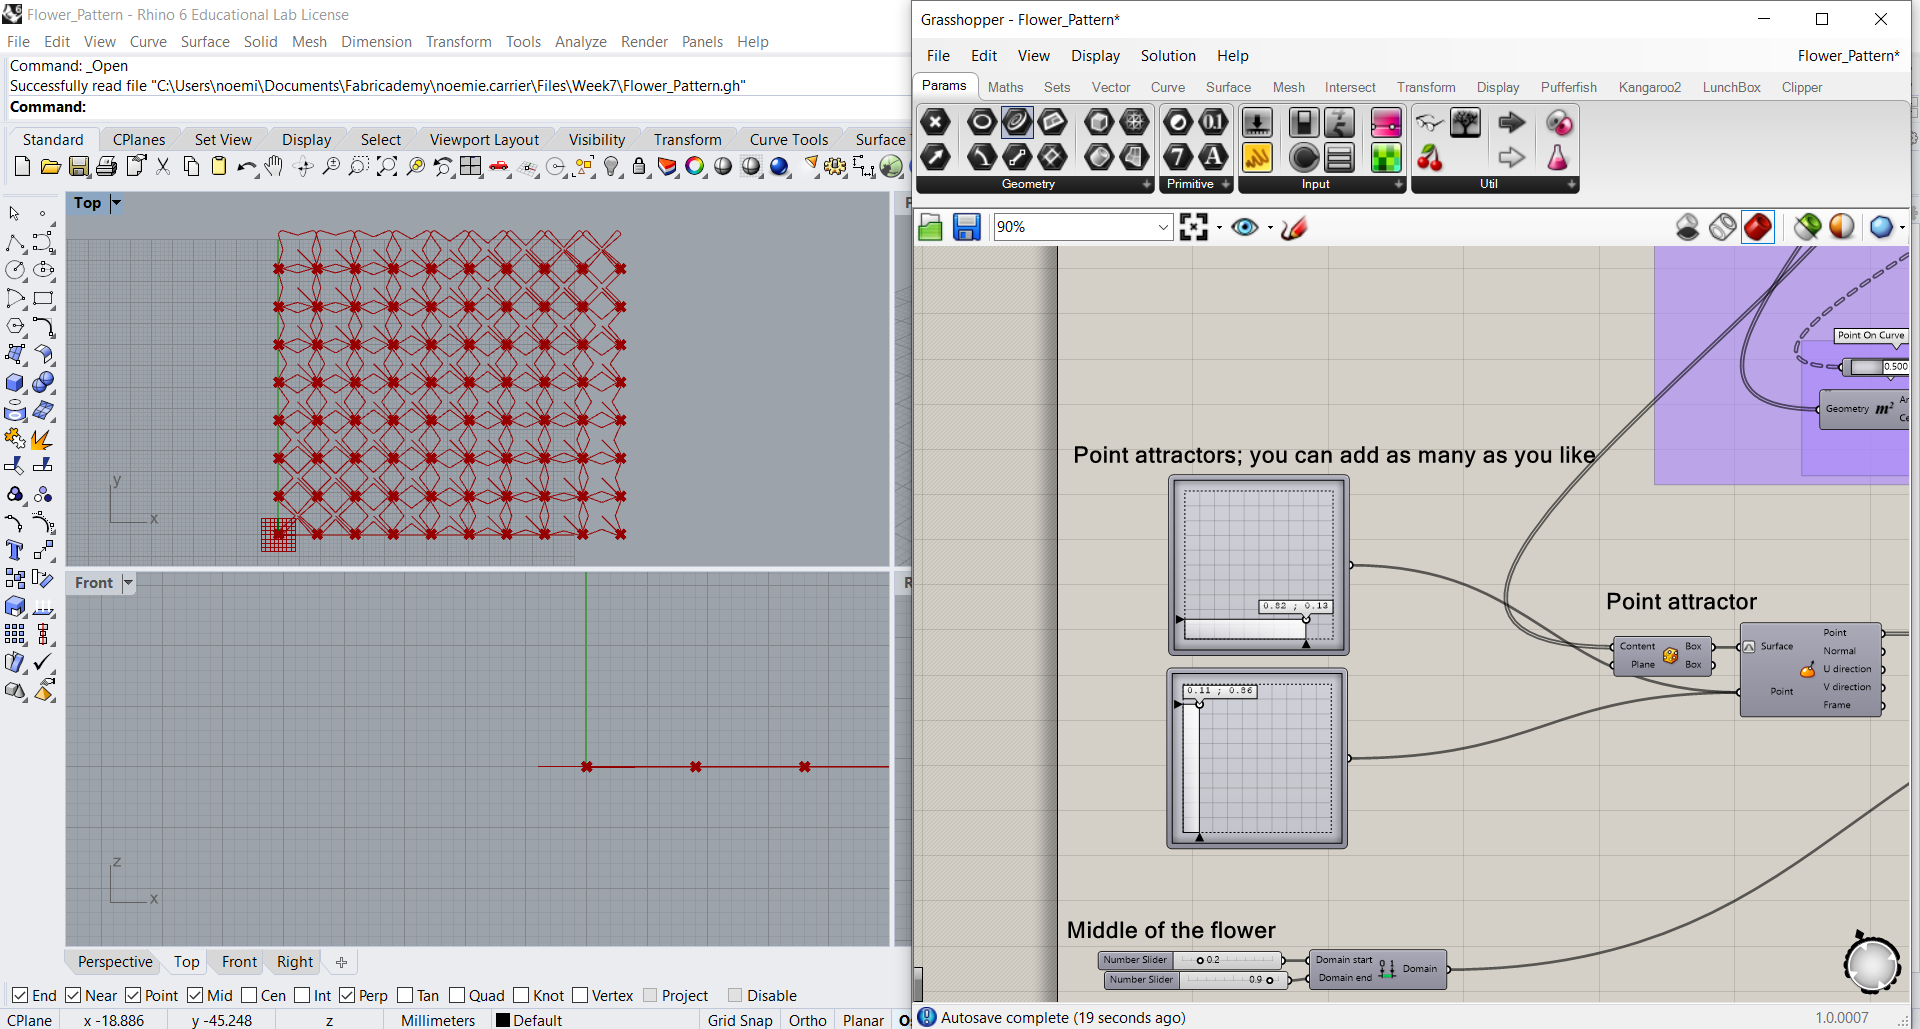The height and width of the screenshot is (1029, 1920).
Task: Click the color wheel icon in Rhino toolbar
Action: [695, 167]
